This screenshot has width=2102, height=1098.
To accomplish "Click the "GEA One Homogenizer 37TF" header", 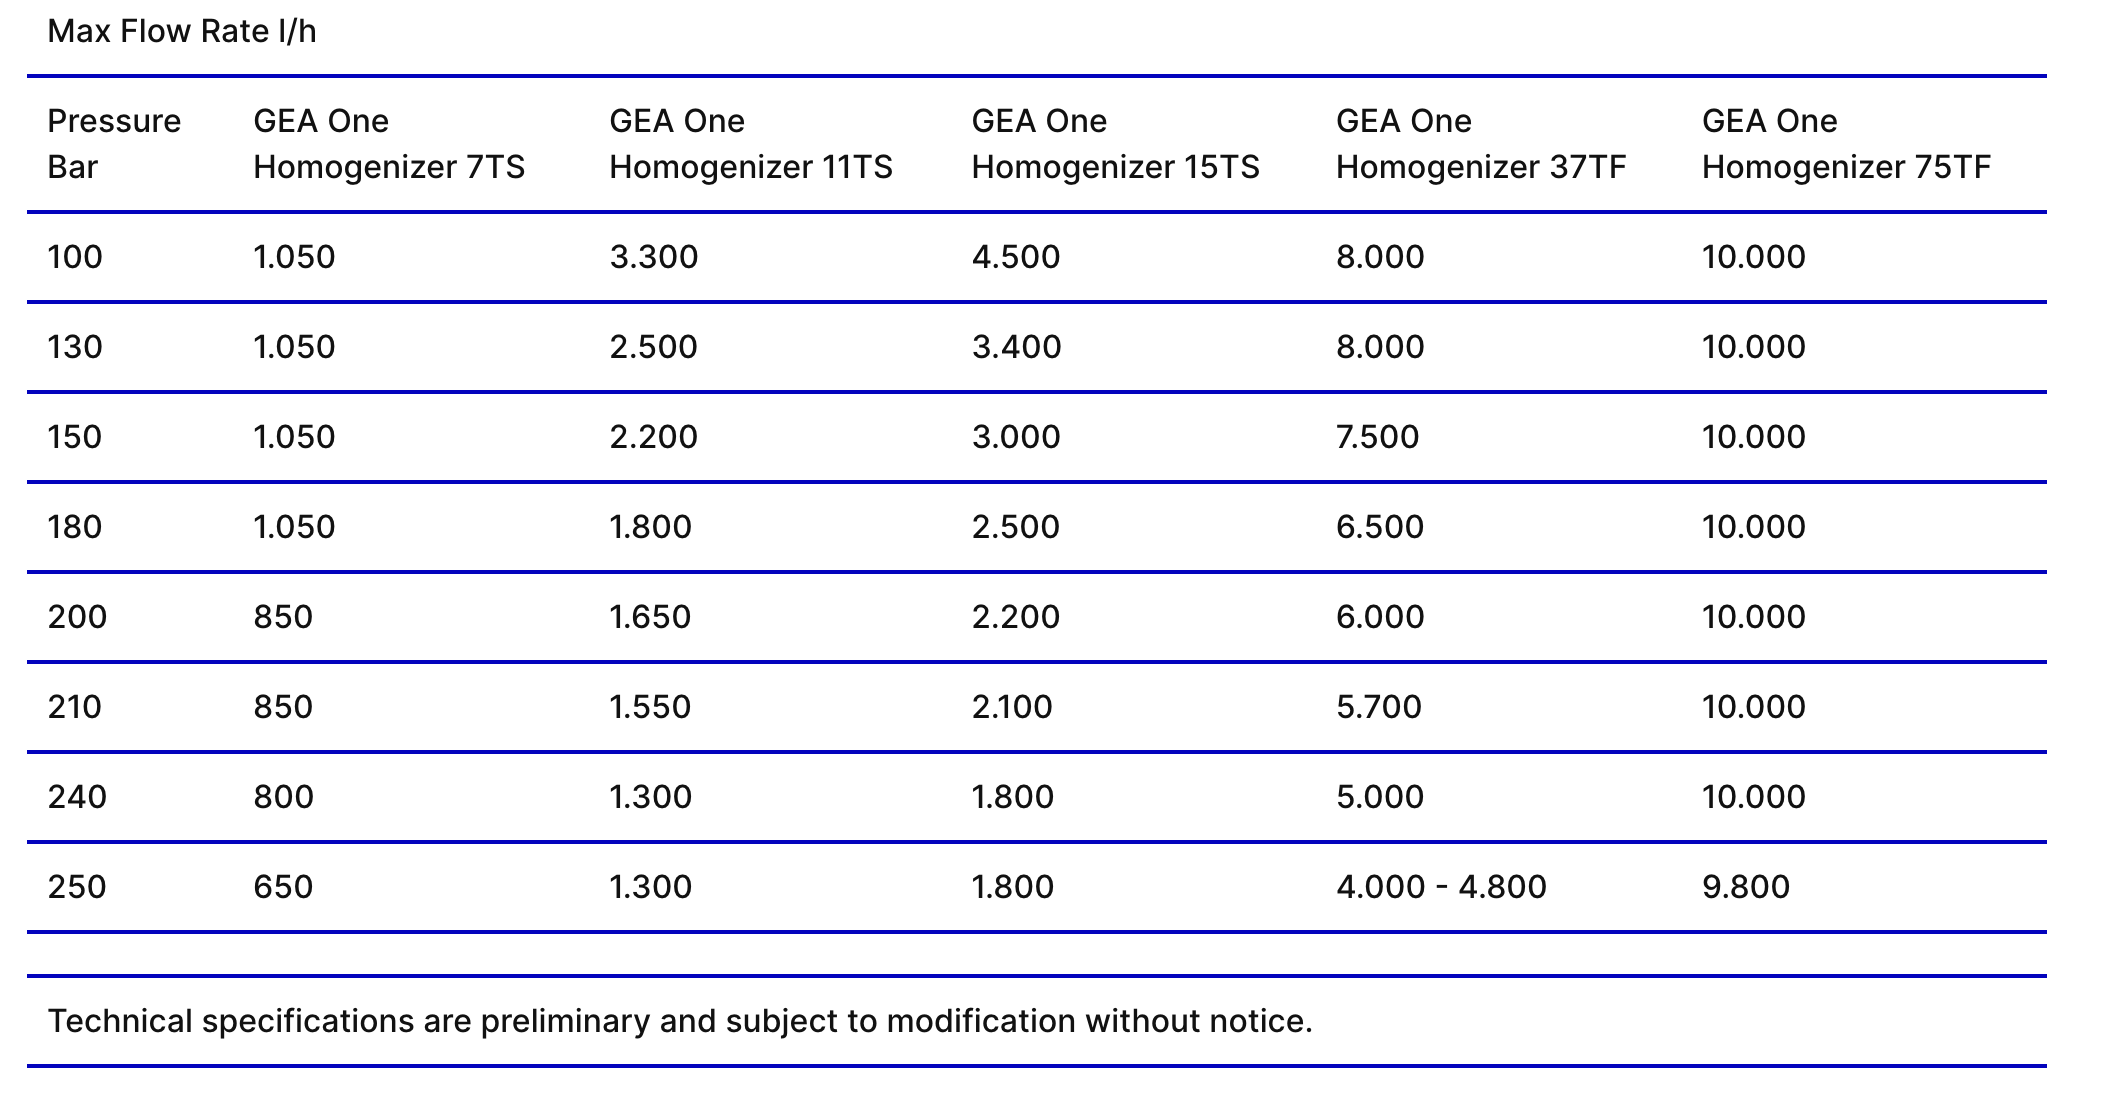I will [x=1480, y=143].
